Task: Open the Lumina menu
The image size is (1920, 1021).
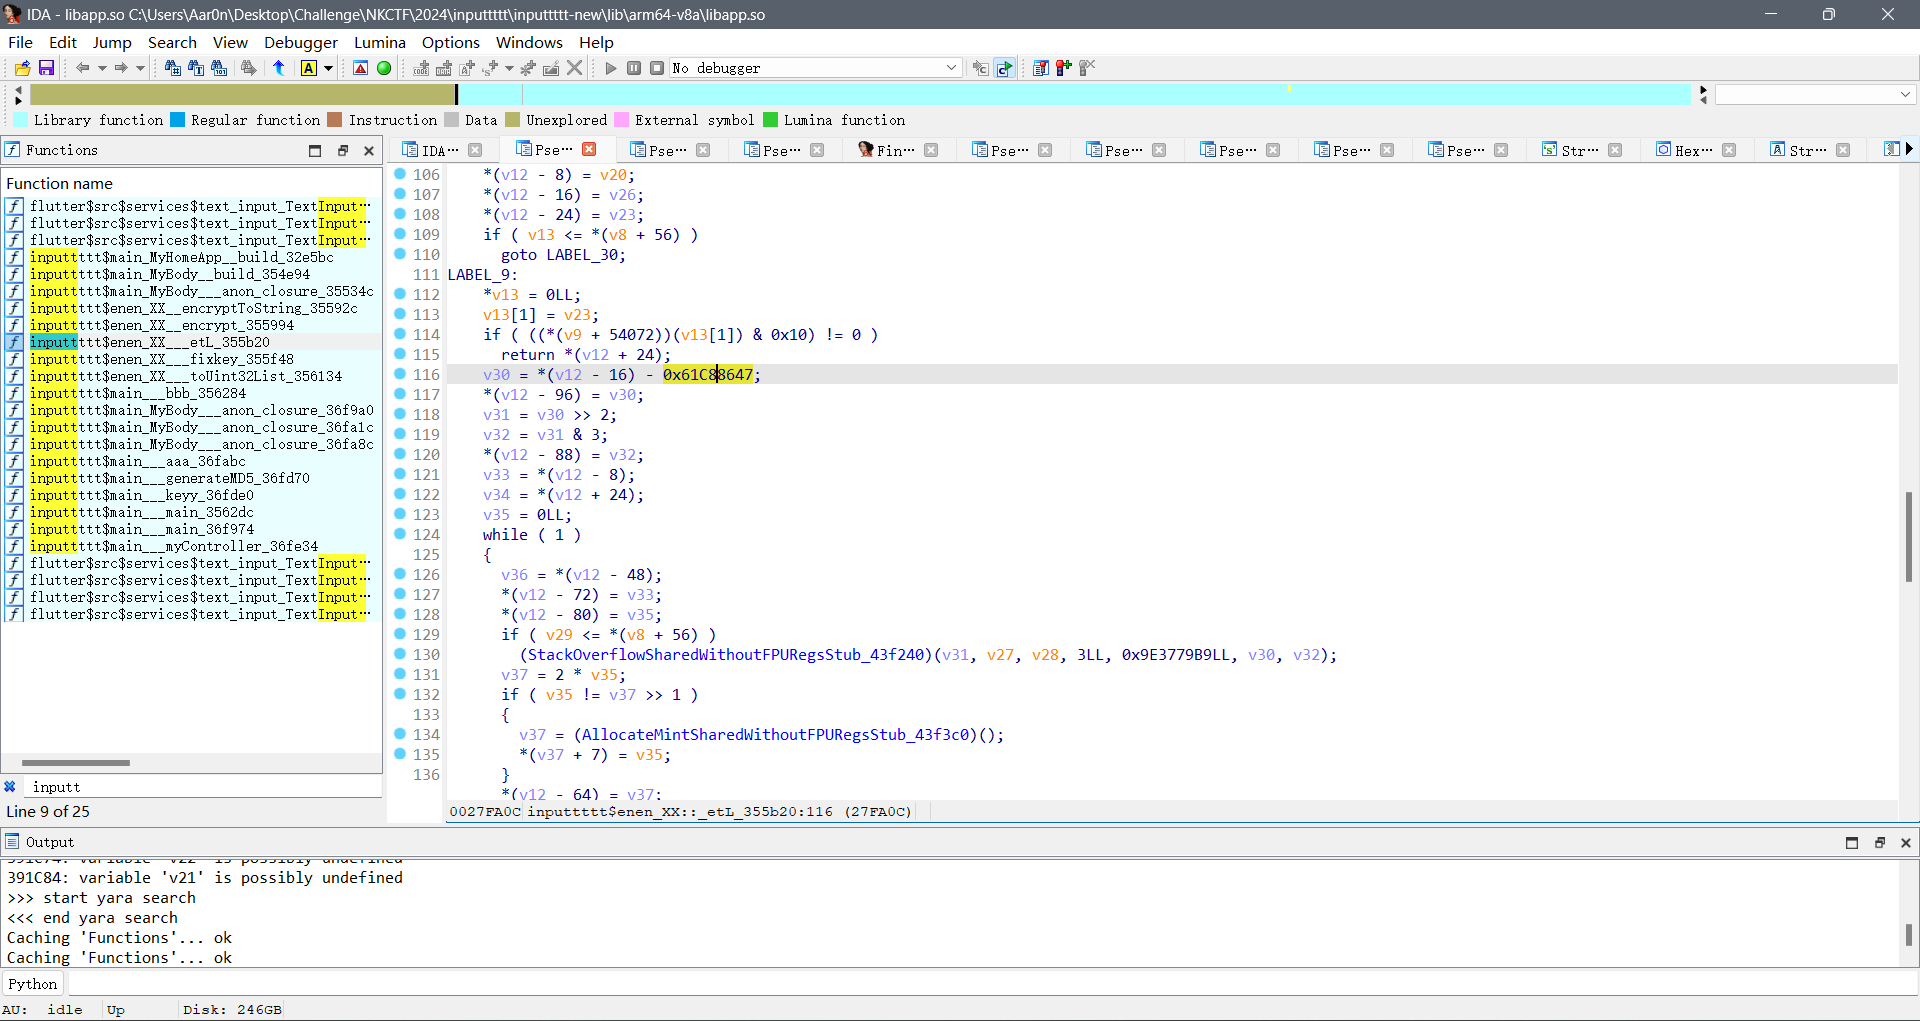Action: click(380, 42)
